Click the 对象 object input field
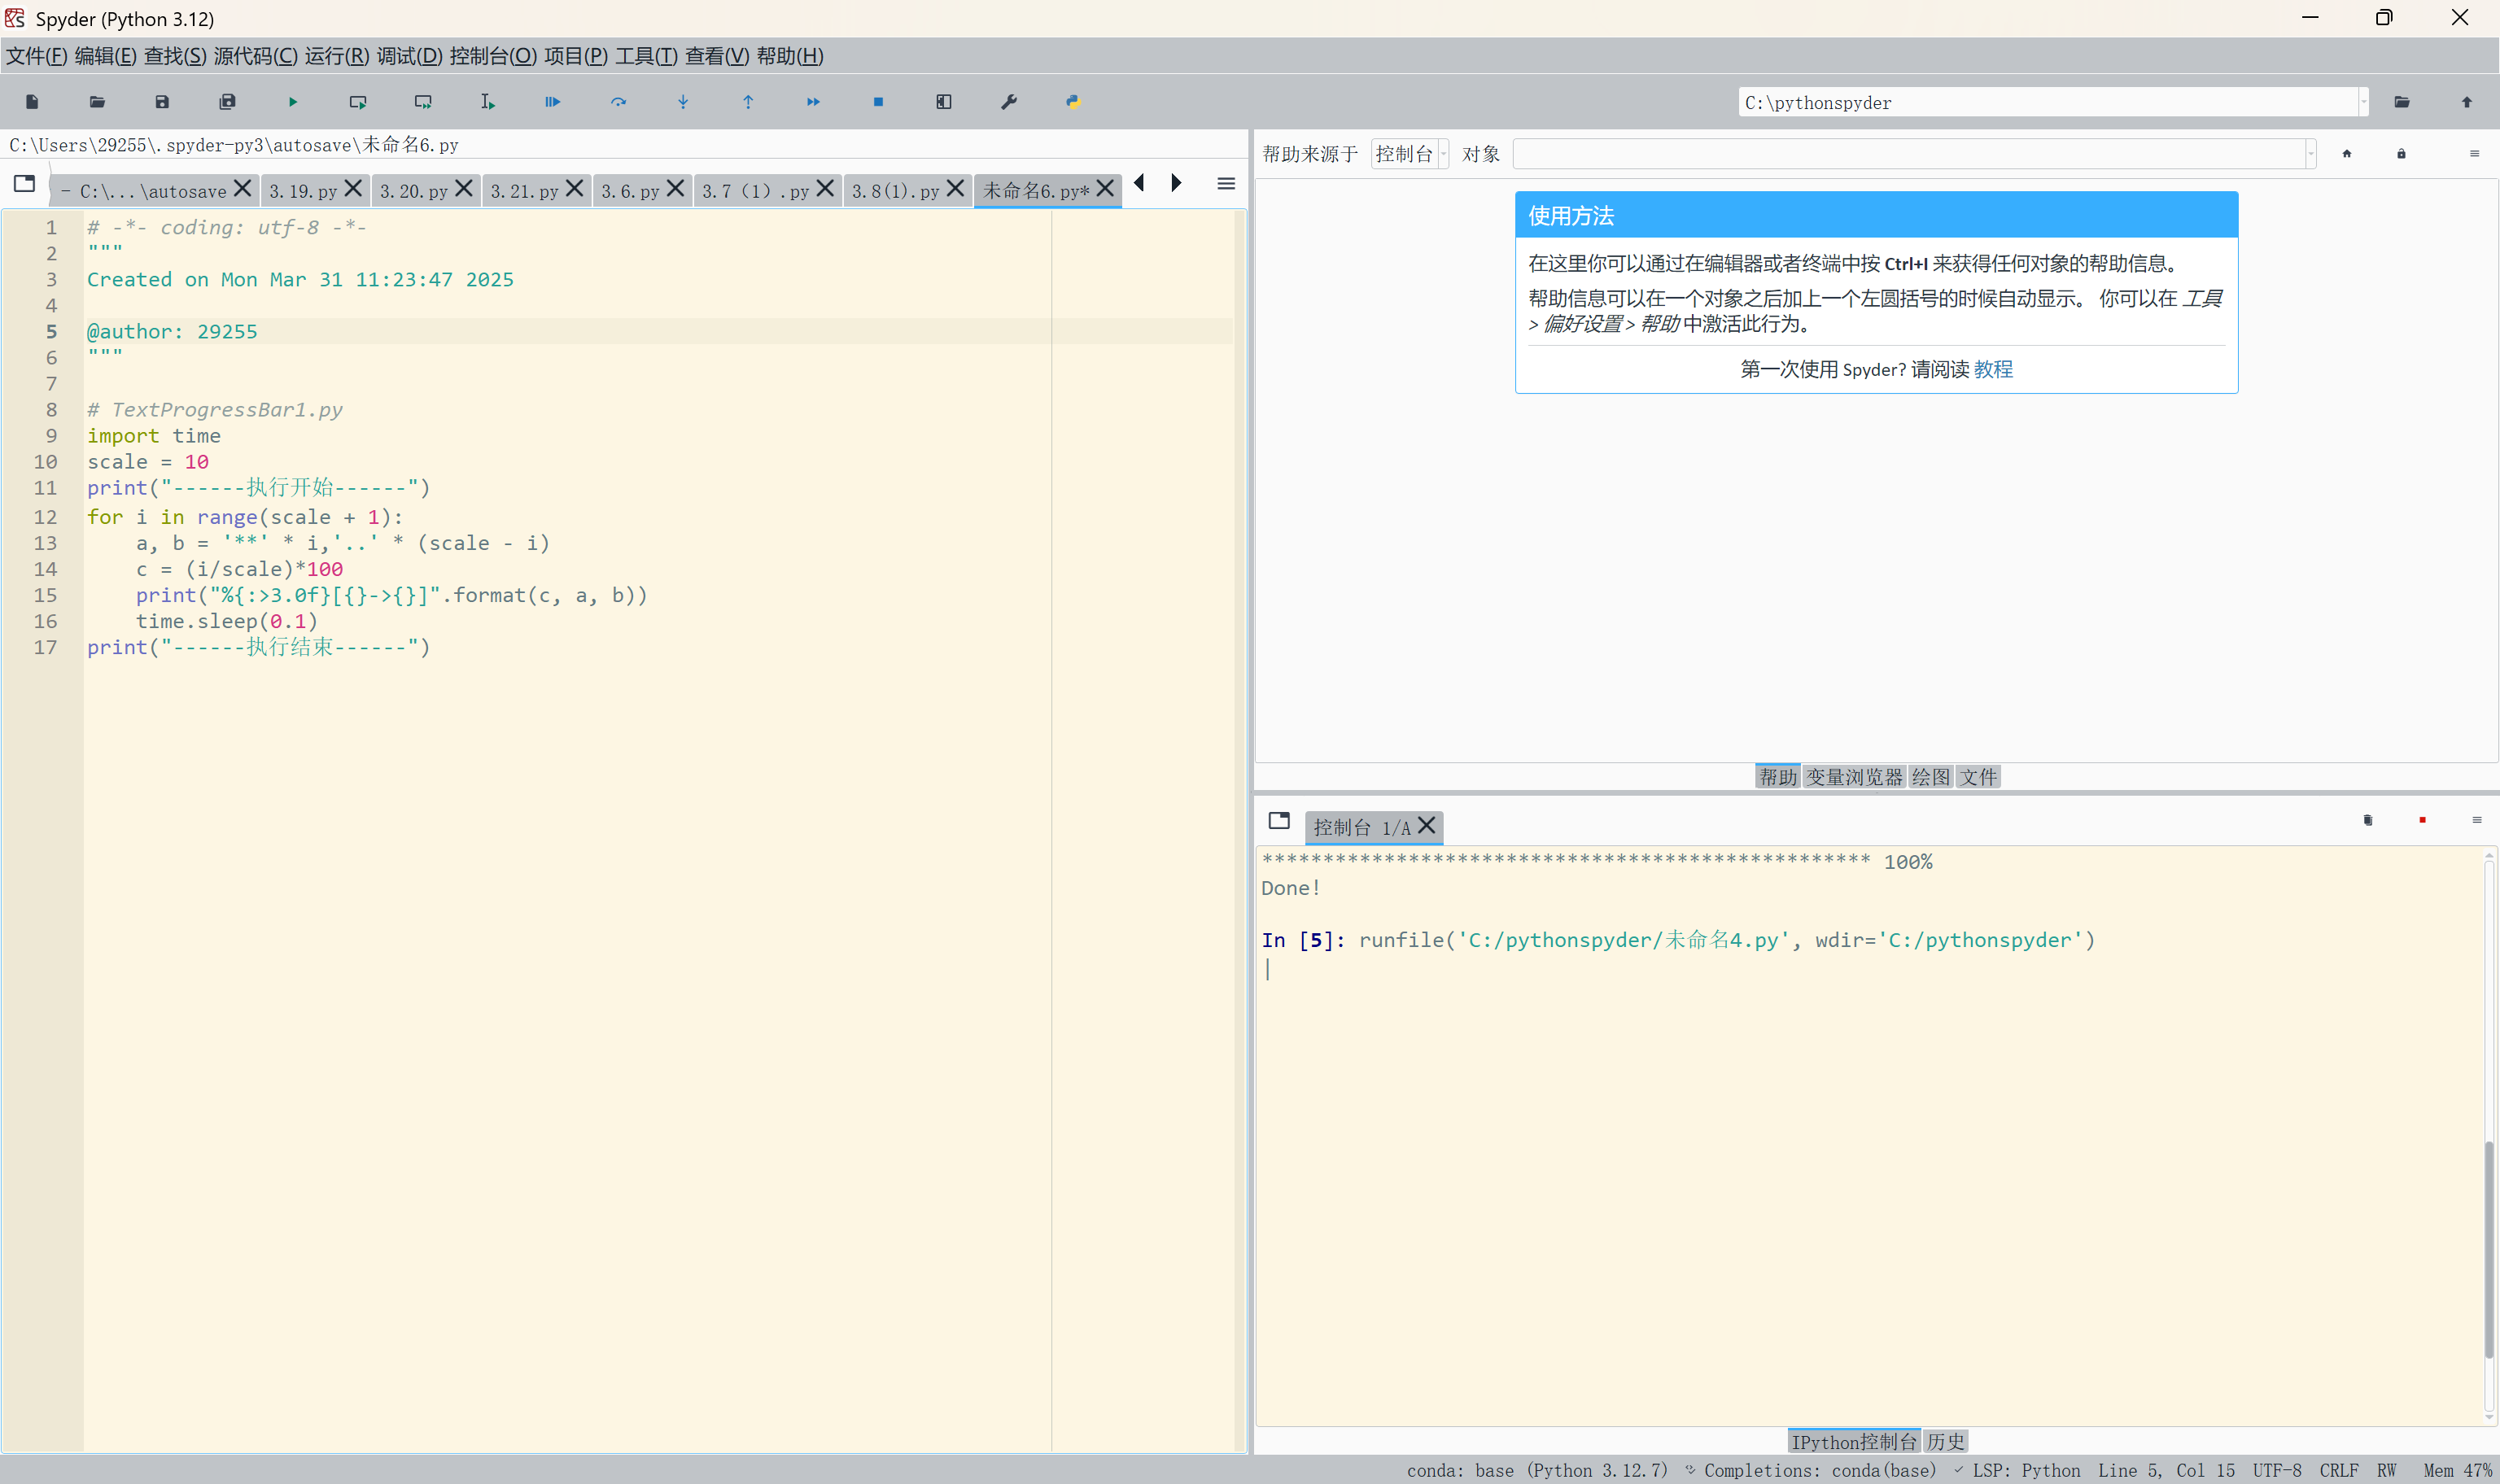 (1908, 154)
